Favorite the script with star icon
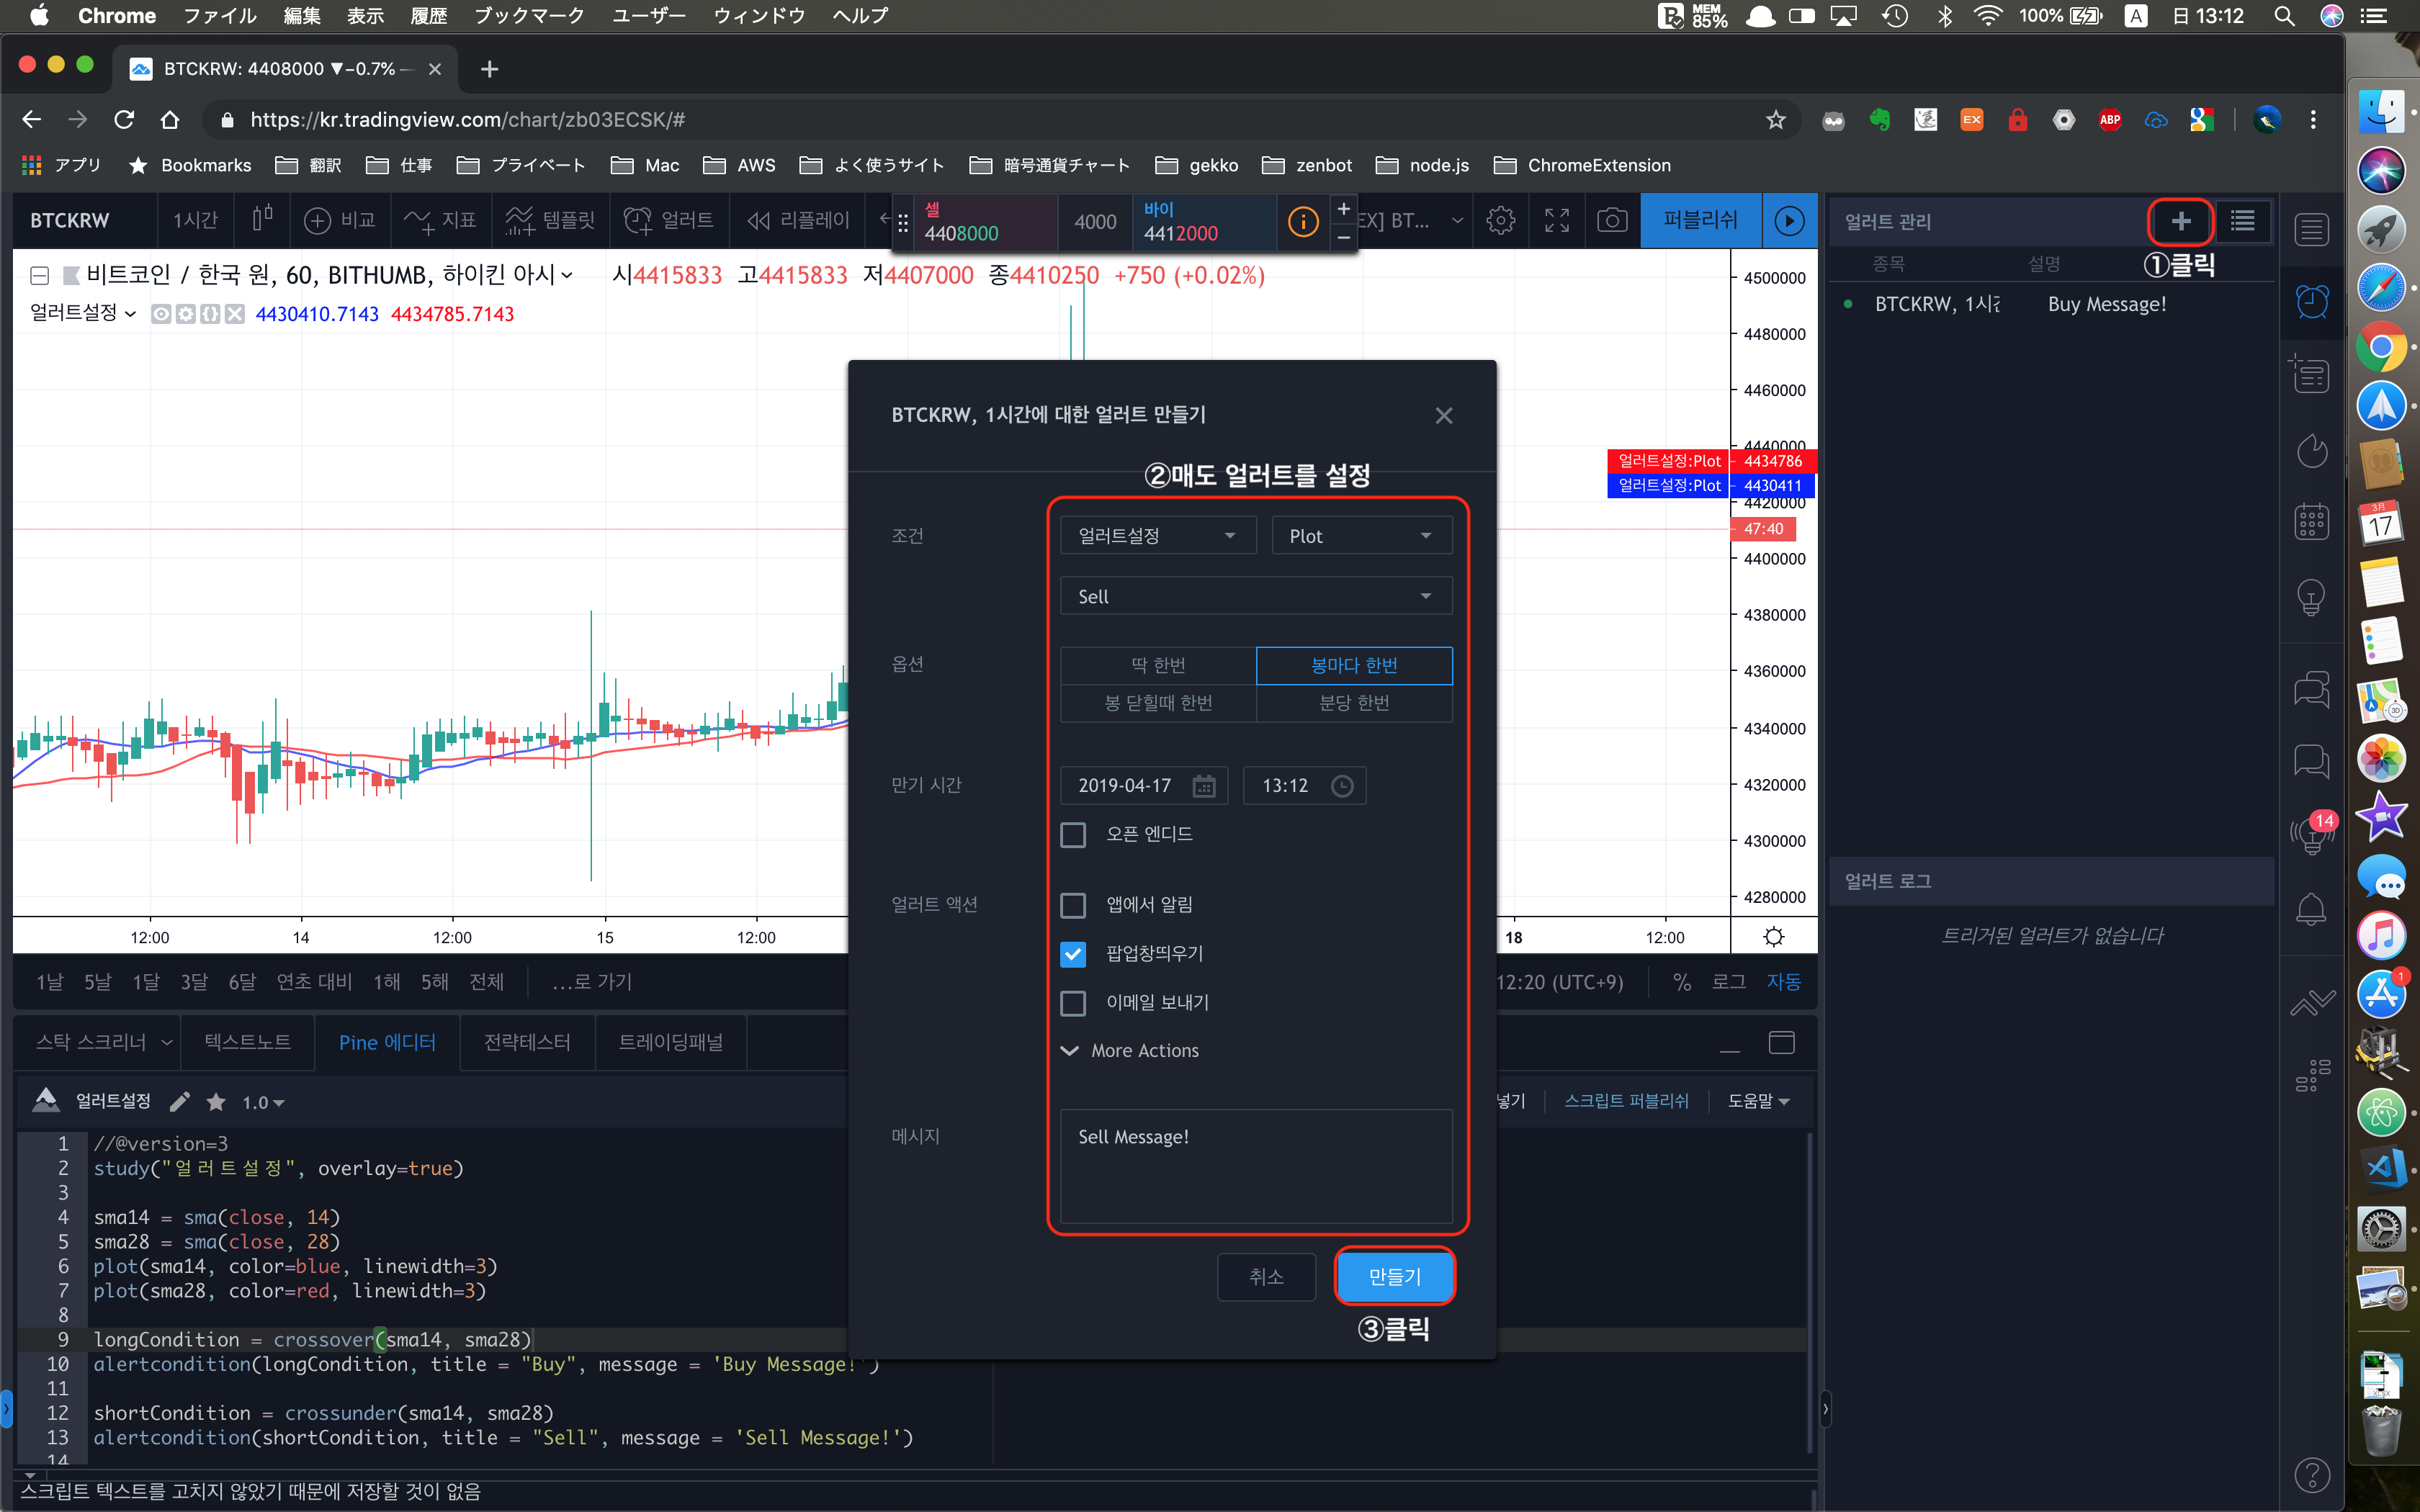The image size is (2420, 1512). 216,1102
